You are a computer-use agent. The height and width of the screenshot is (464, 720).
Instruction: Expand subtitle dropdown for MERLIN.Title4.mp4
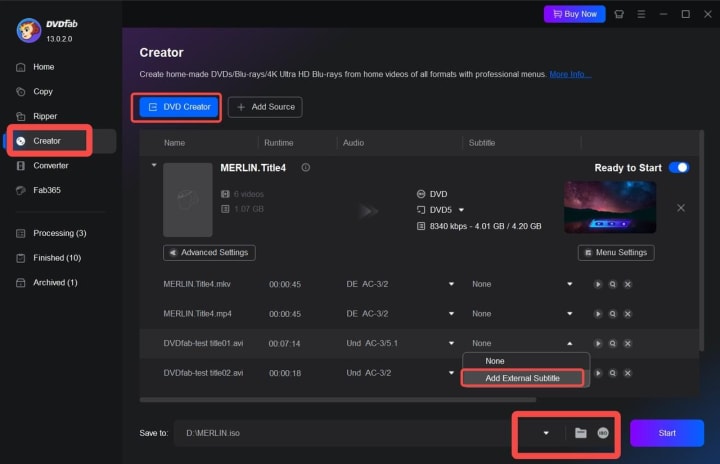569,314
